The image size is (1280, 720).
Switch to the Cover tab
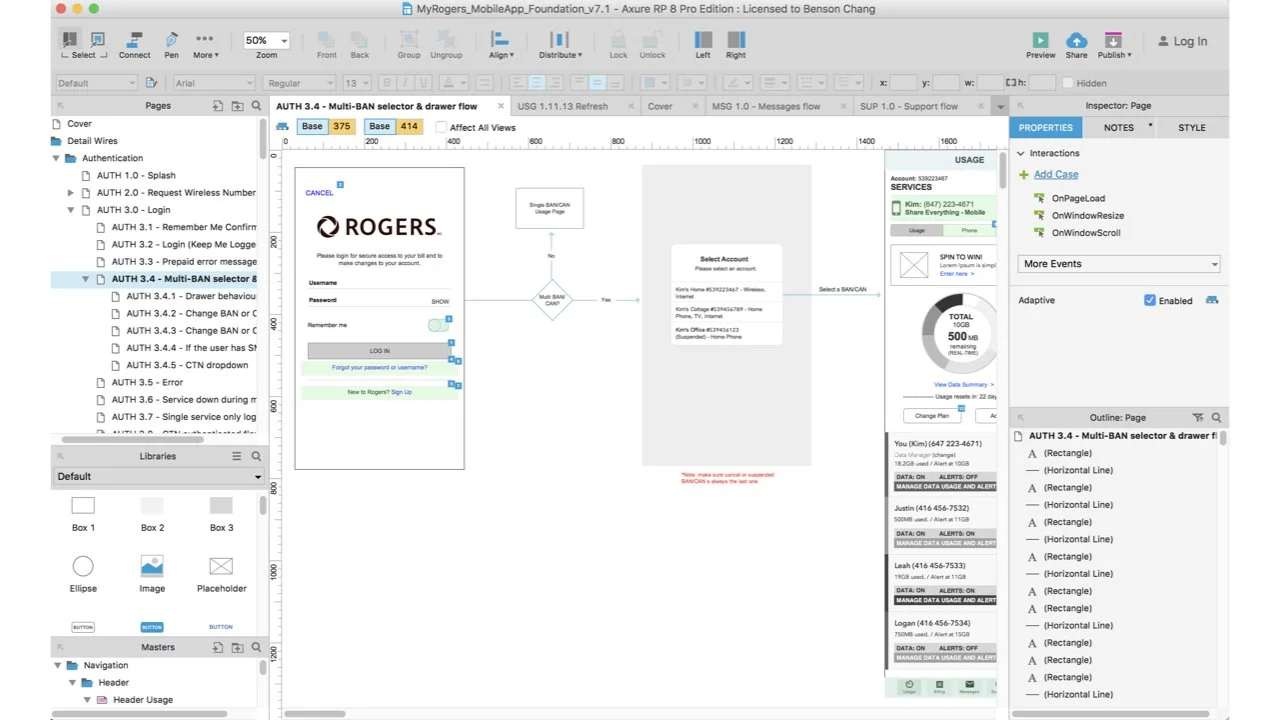pyautogui.click(x=660, y=106)
